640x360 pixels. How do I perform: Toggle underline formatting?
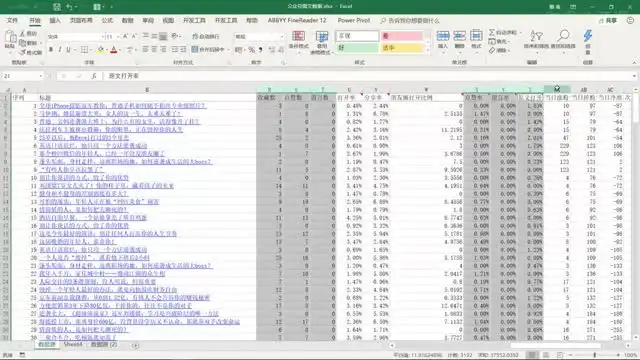tap(68, 49)
